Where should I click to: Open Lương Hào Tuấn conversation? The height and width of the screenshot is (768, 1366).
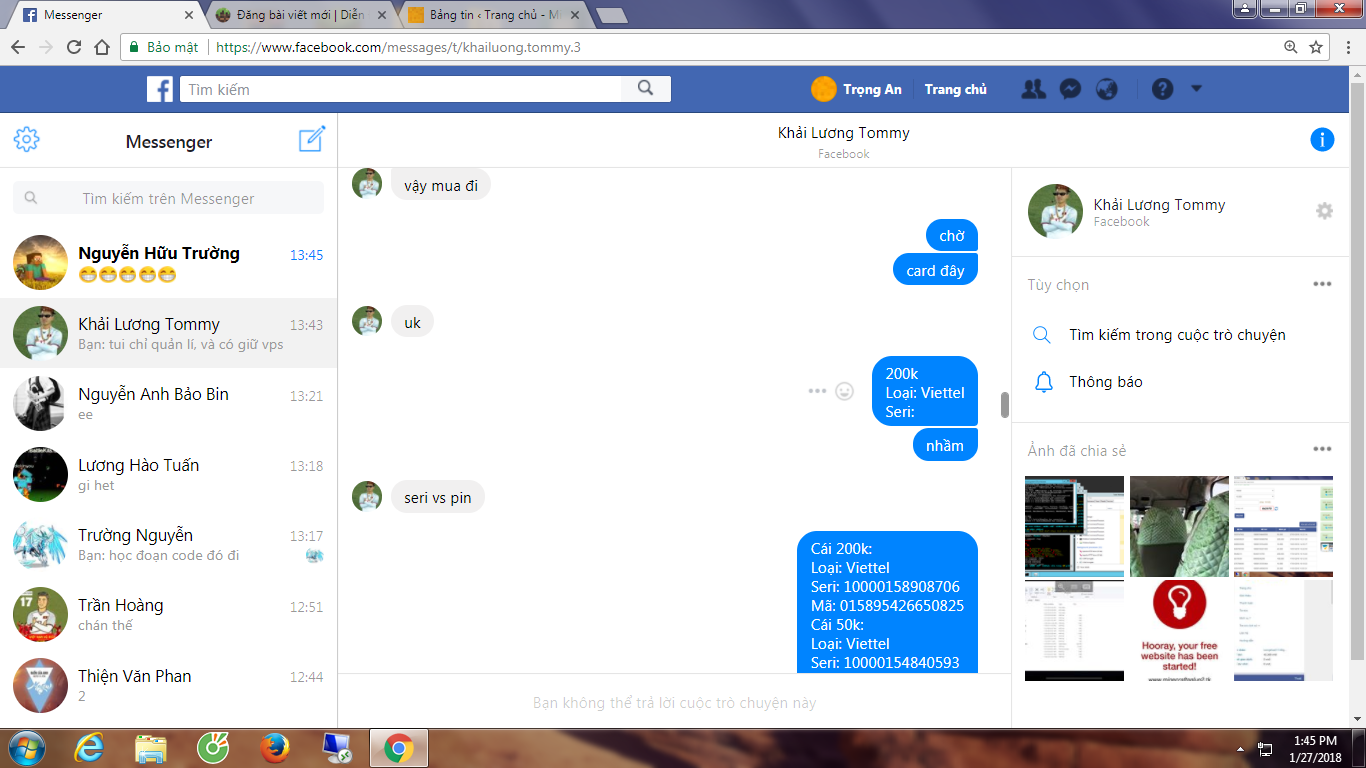pos(168,474)
